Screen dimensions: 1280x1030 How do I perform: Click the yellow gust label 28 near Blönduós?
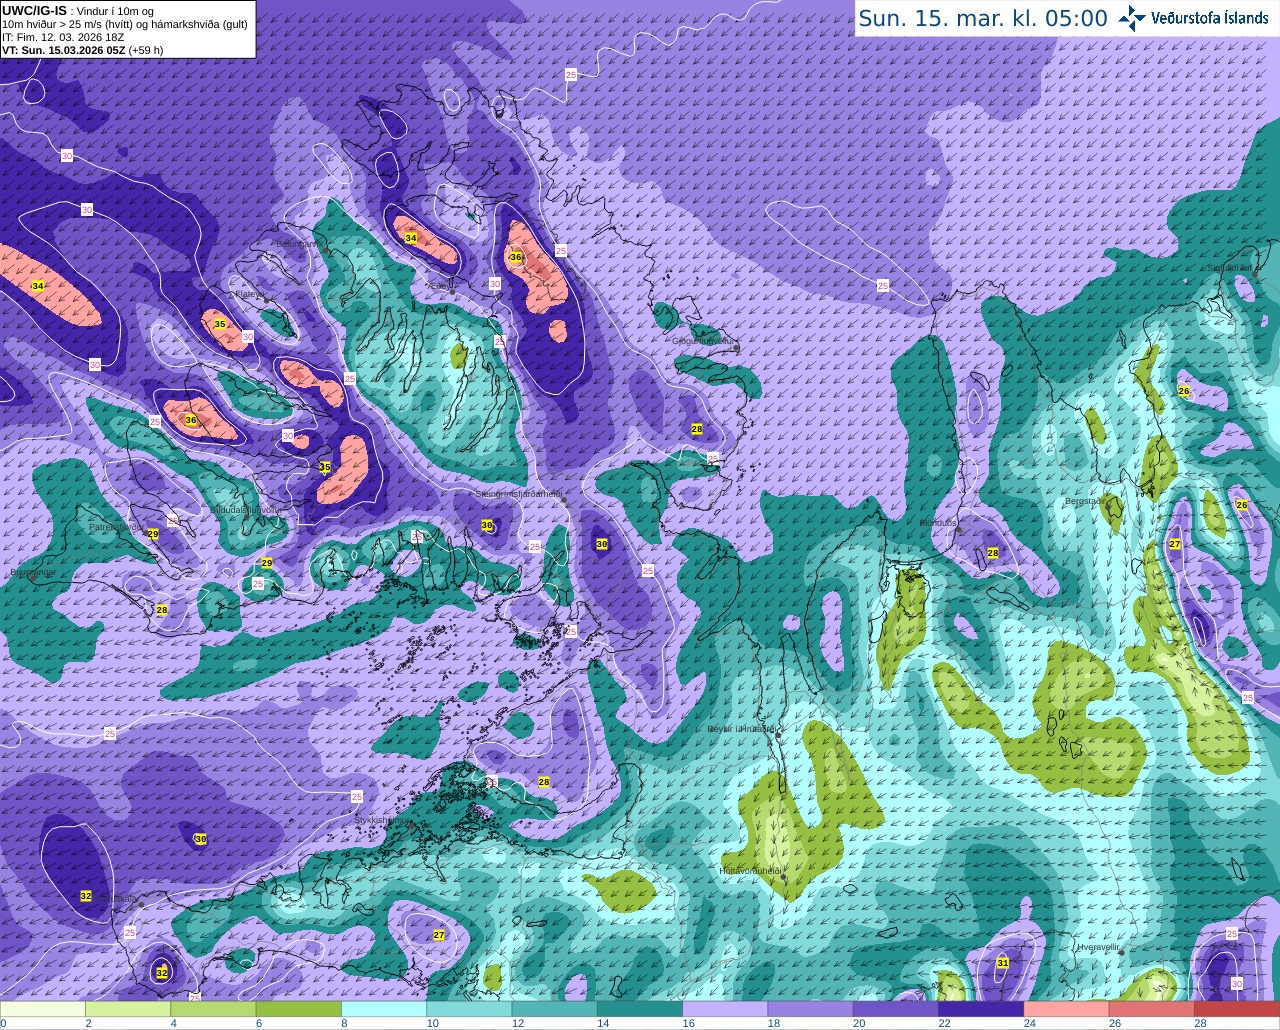pyautogui.click(x=993, y=553)
